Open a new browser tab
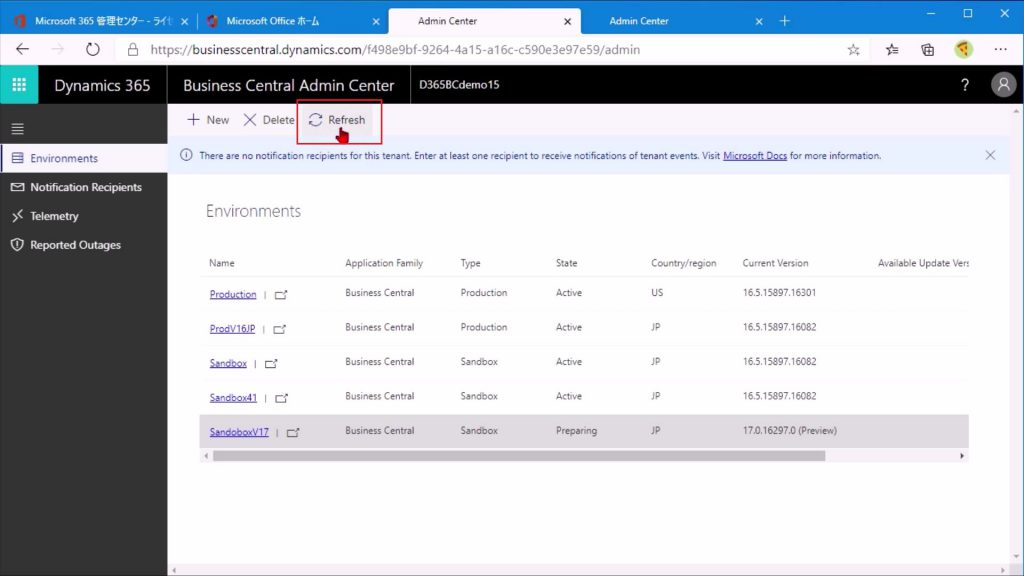1024x576 pixels. coord(784,21)
